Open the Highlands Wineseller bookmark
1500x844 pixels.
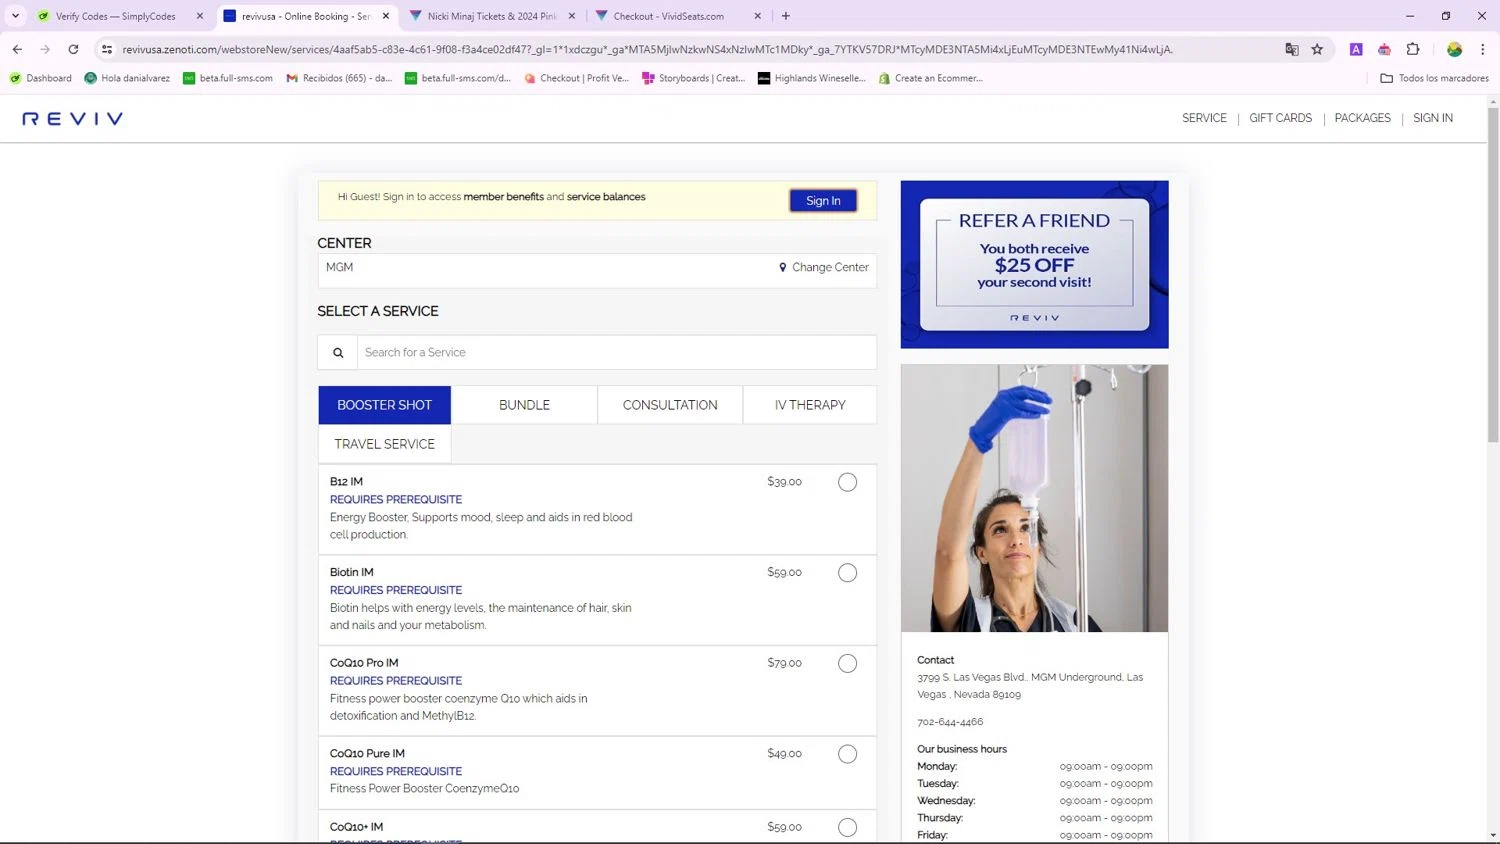812,78
